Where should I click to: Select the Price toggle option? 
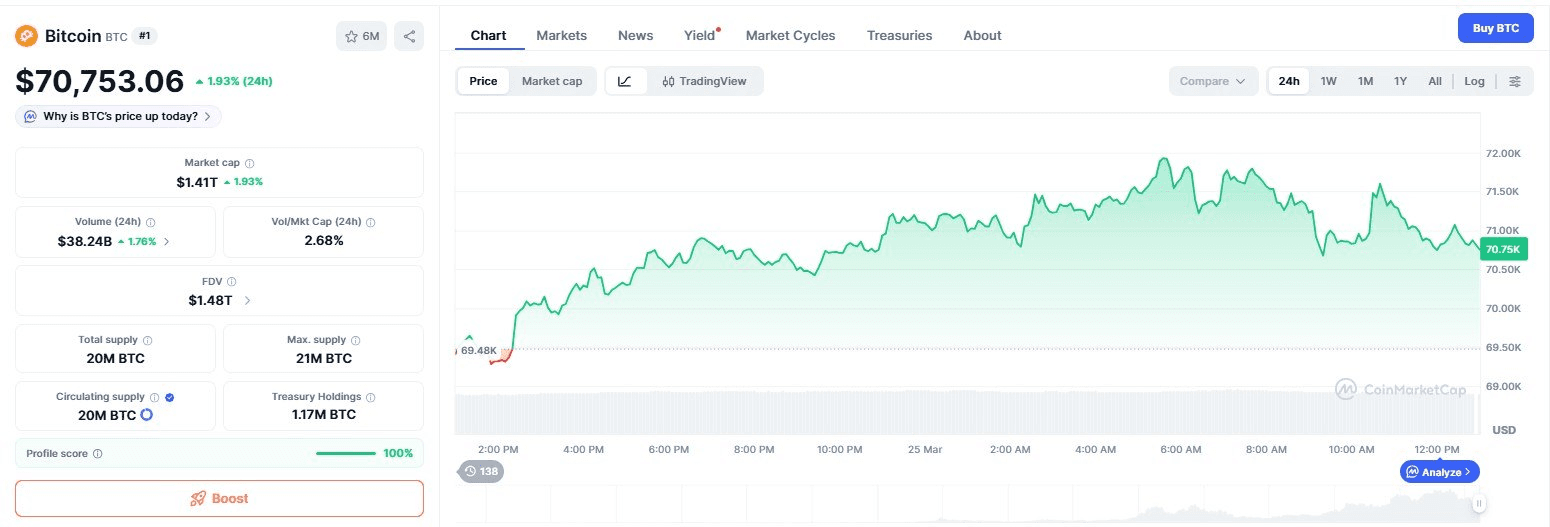[483, 81]
